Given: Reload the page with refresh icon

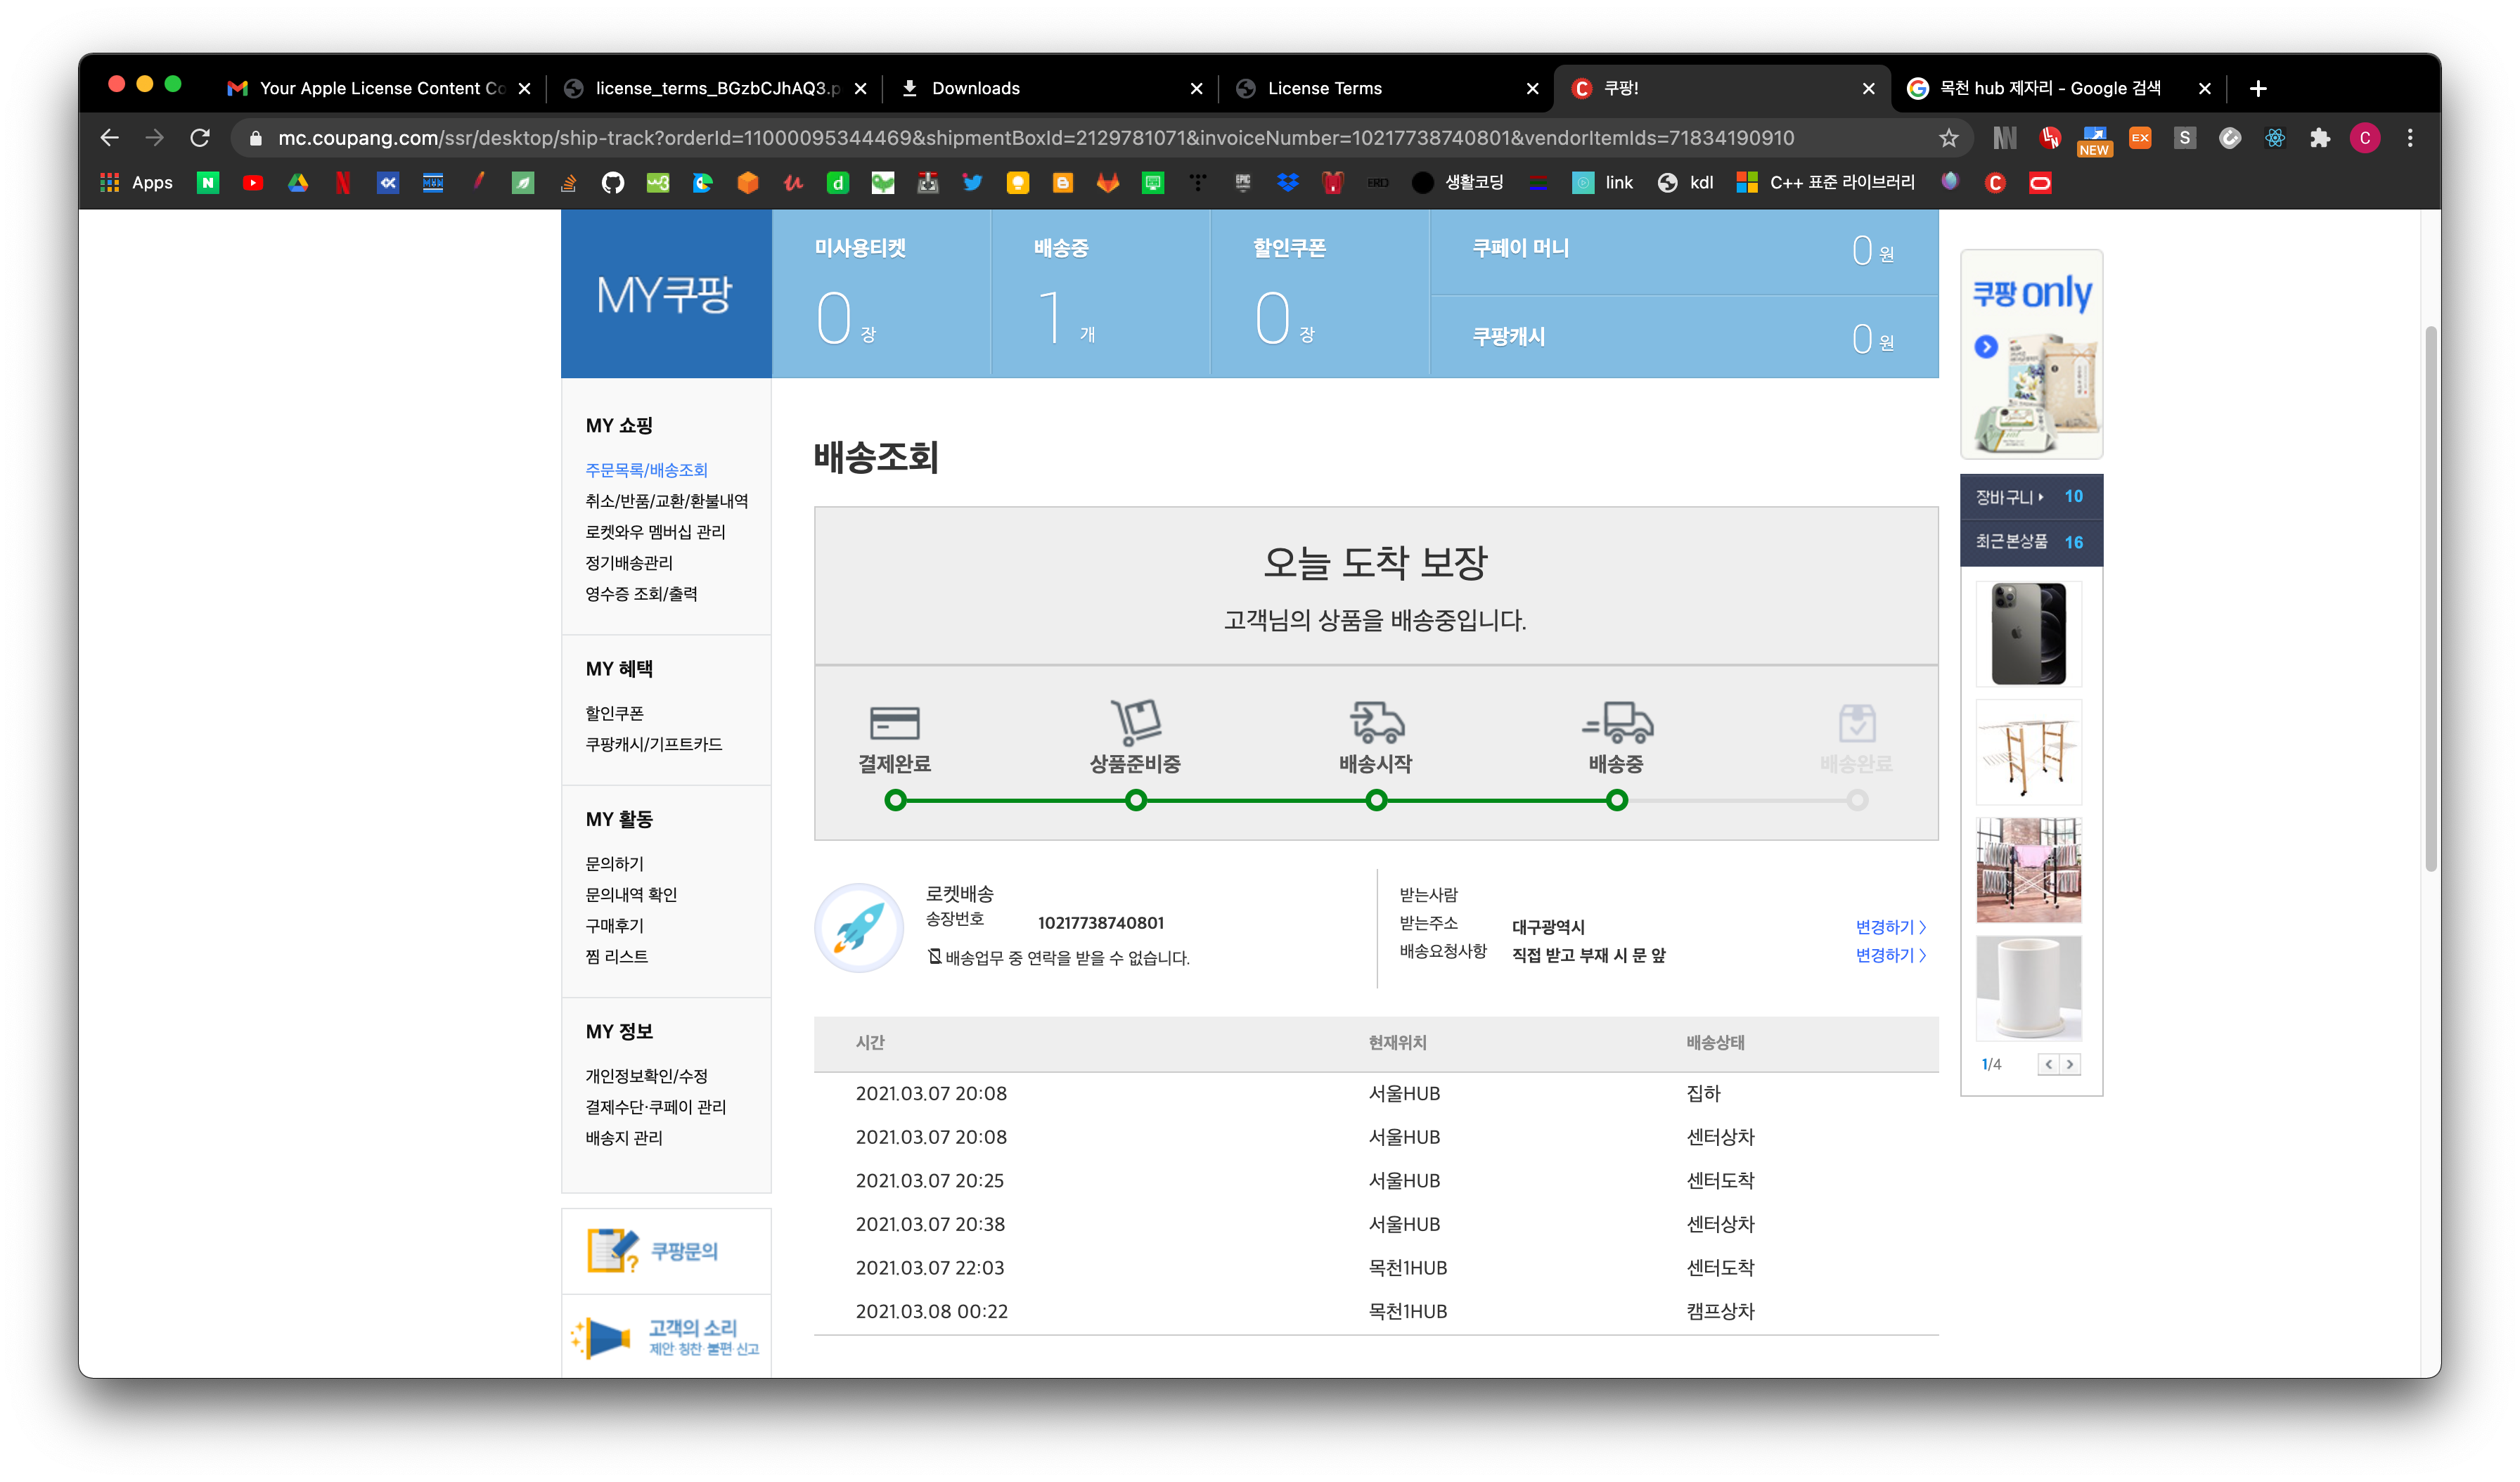Looking at the screenshot, I should pos(200,138).
